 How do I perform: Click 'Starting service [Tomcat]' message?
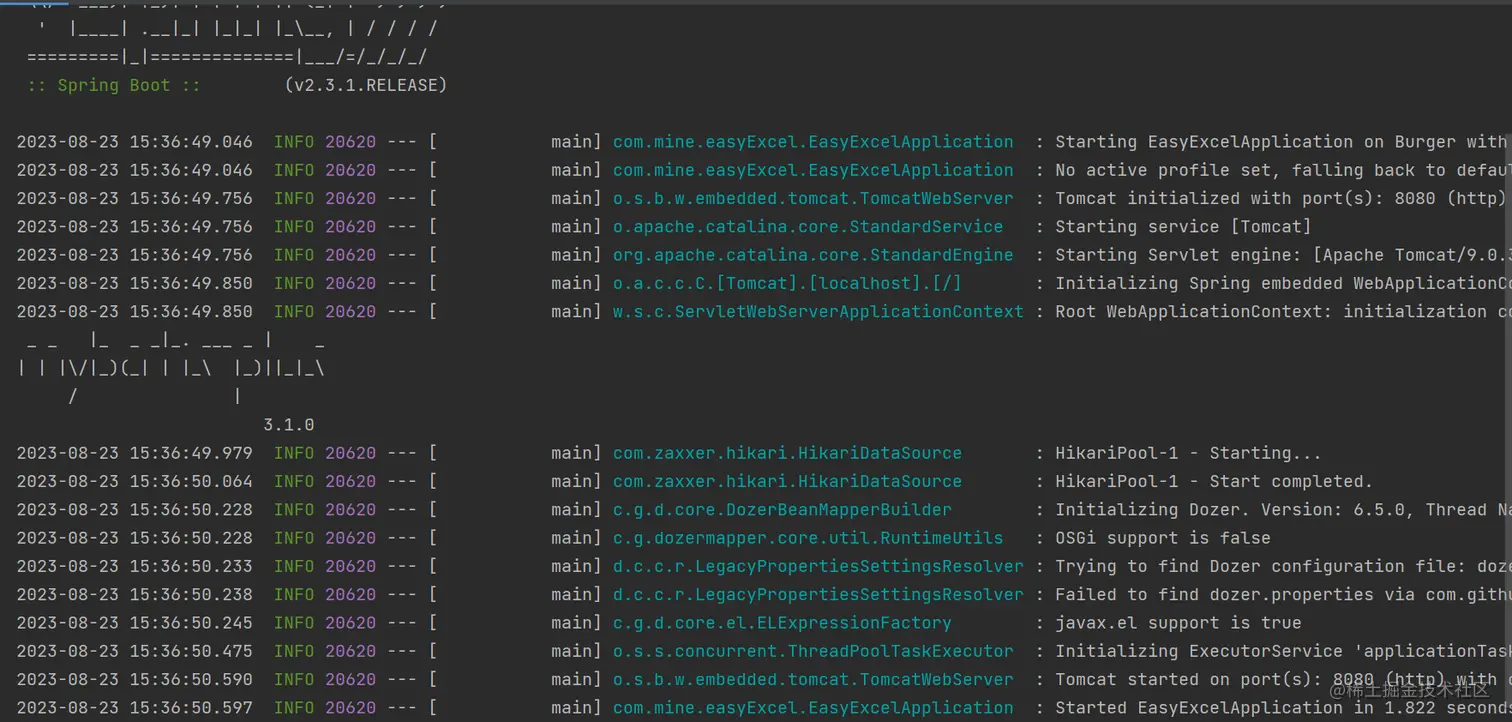tap(1183, 227)
